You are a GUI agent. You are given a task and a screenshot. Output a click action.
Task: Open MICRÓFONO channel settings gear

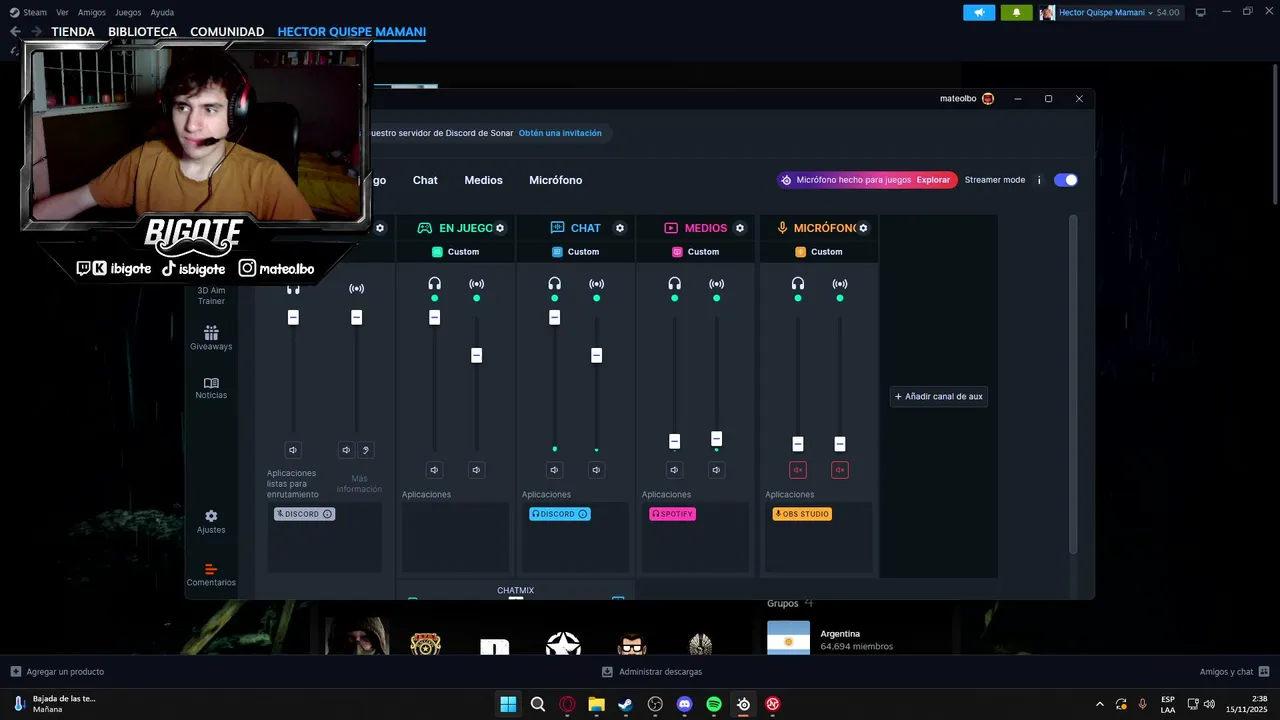click(x=863, y=228)
